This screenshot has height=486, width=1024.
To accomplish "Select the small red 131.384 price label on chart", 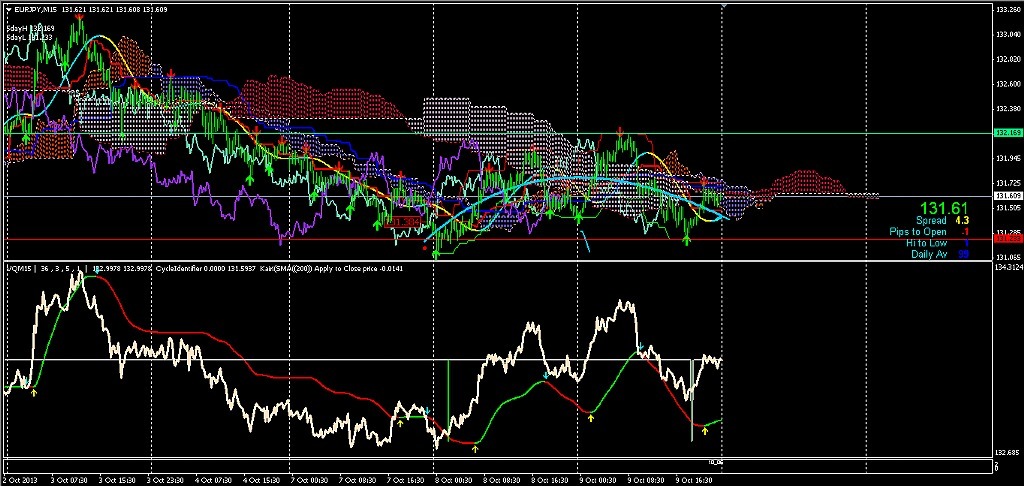I will coord(402,223).
